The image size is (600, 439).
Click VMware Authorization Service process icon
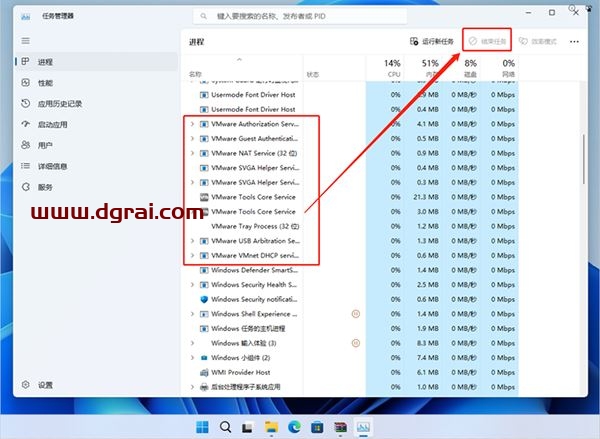(x=204, y=124)
